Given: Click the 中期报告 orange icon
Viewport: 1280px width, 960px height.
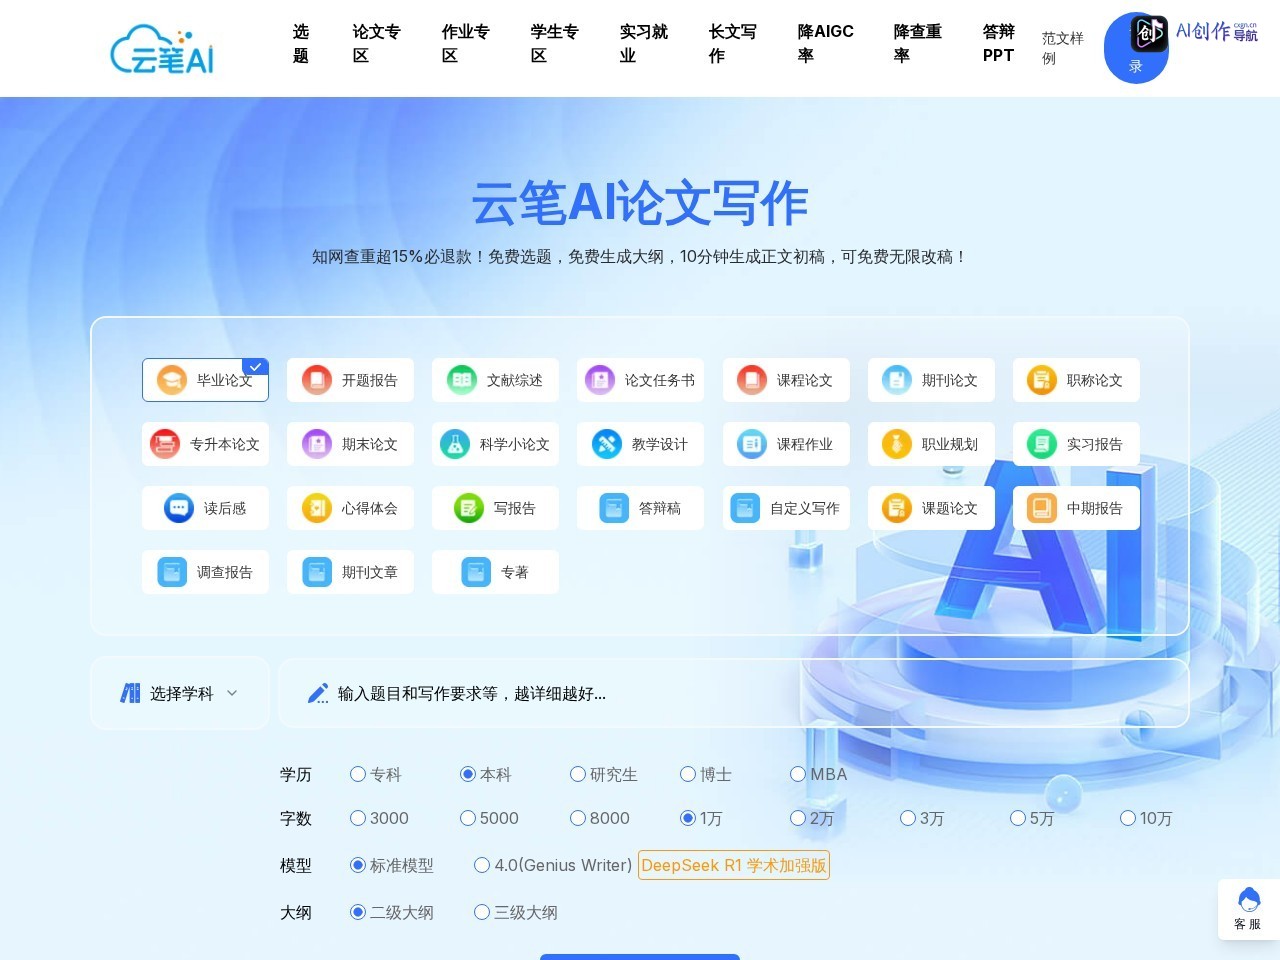Looking at the screenshot, I should pyautogui.click(x=1042, y=508).
